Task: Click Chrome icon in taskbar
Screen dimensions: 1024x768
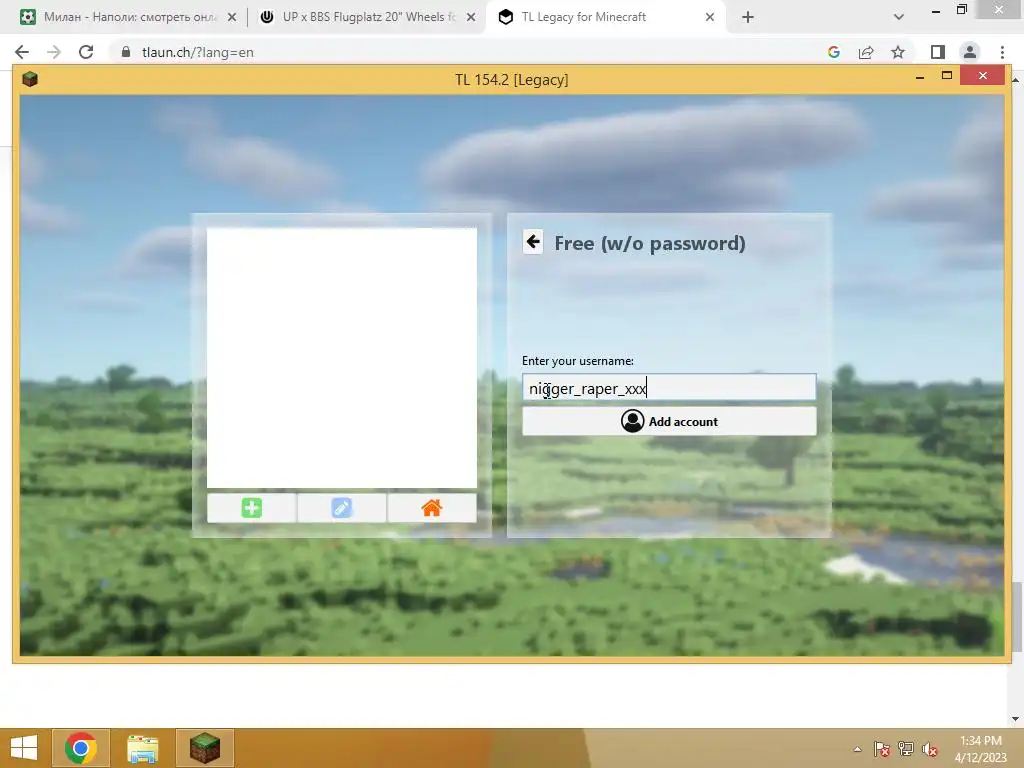Action: 81,748
